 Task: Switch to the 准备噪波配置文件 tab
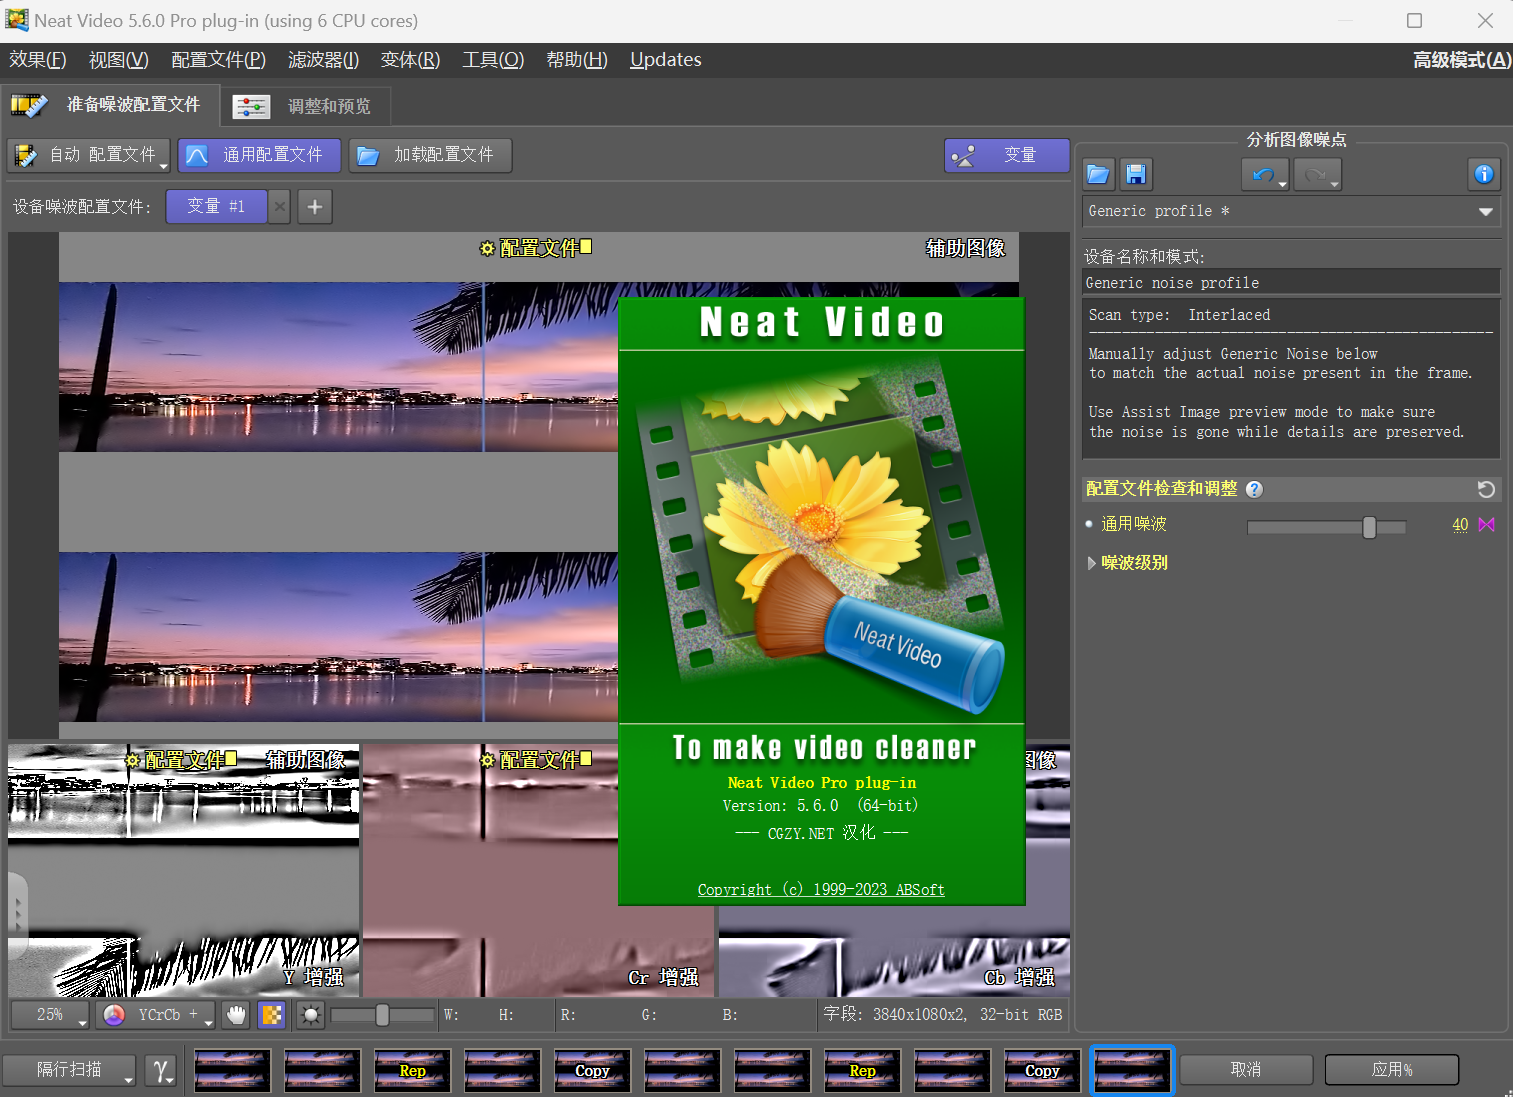tap(112, 105)
